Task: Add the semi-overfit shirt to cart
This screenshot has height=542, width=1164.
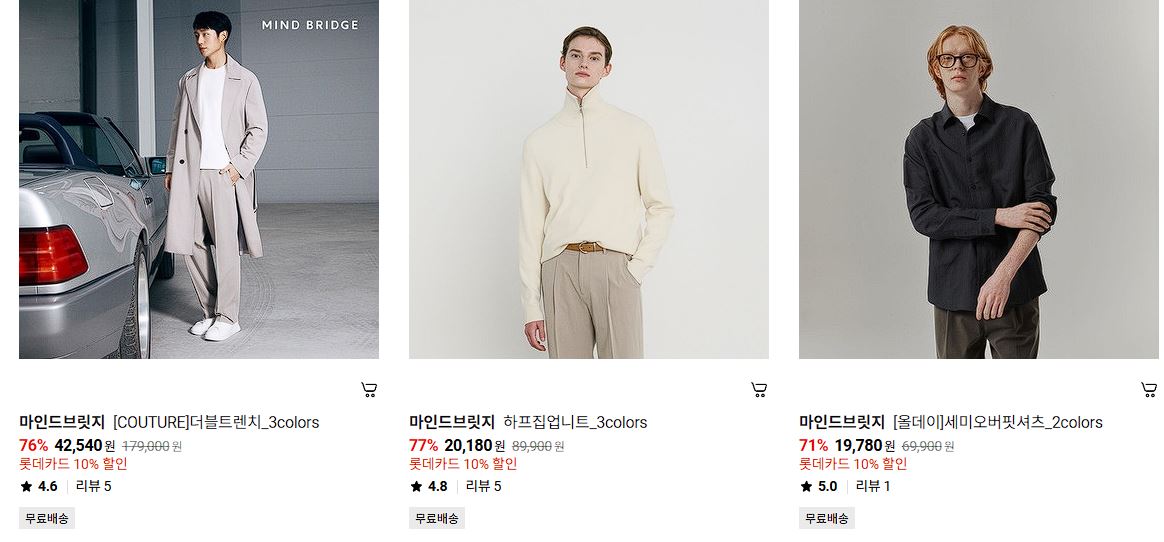Action: coord(1148,389)
